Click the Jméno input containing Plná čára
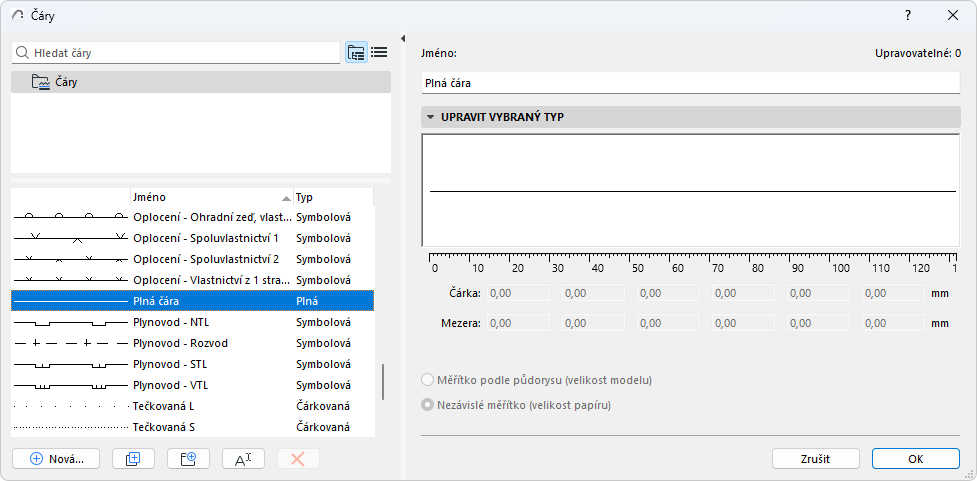 690,82
